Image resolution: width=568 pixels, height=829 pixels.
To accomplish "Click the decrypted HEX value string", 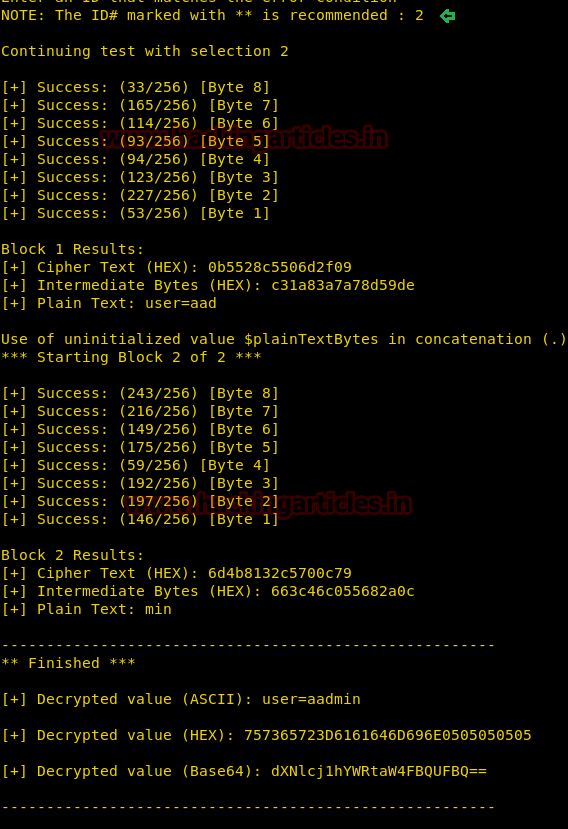I will coord(388,735).
